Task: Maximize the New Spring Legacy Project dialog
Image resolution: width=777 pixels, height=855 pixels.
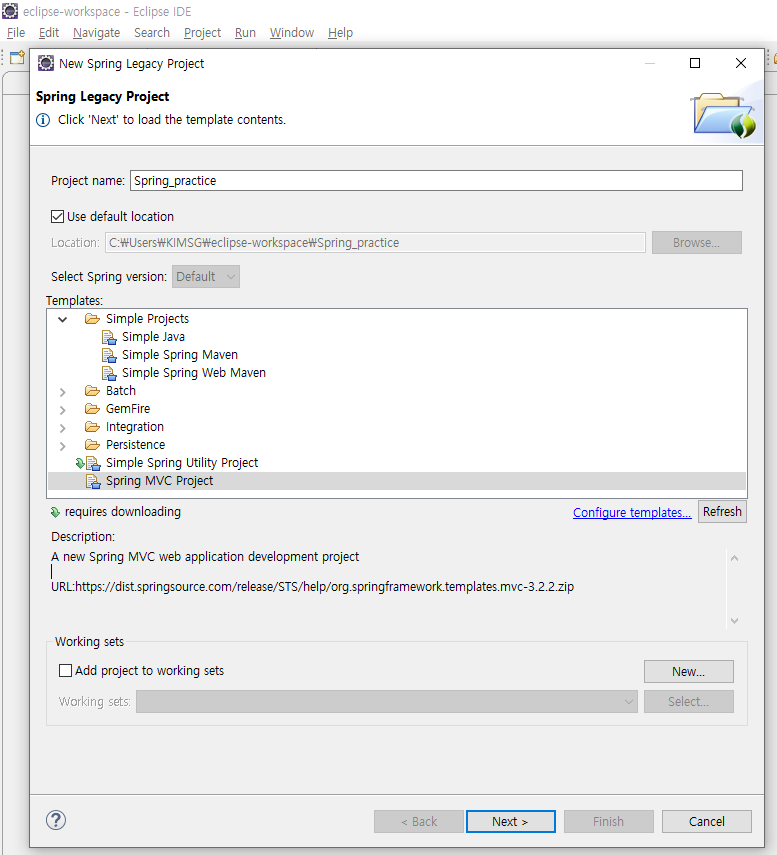Action: pos(695,63)
